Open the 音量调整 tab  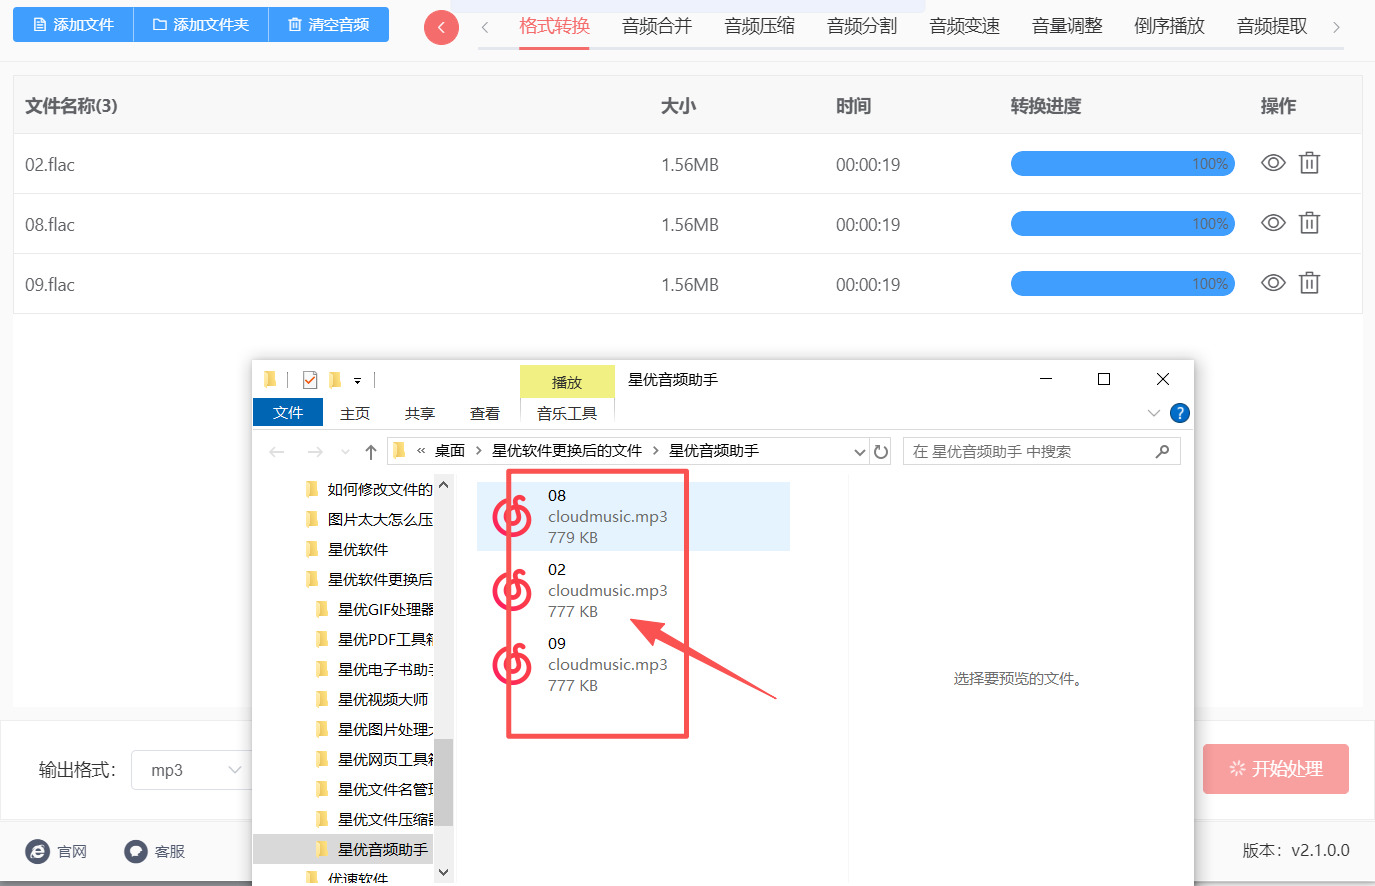(x=1067, y=26)
